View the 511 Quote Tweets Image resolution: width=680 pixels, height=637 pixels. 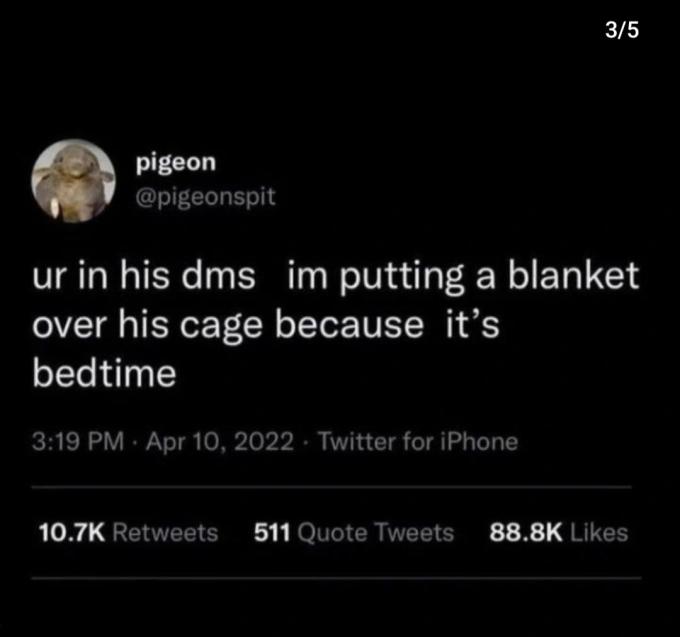click(354, 532)
